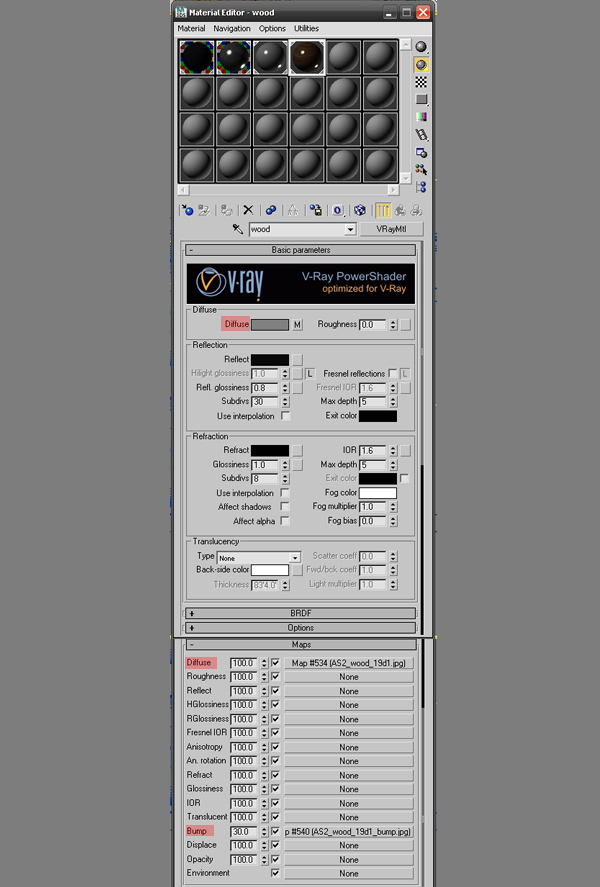The height and width of the screenshot is (887, 600).
Task: Click the Put to Library icon
Action: pos(315,211)
